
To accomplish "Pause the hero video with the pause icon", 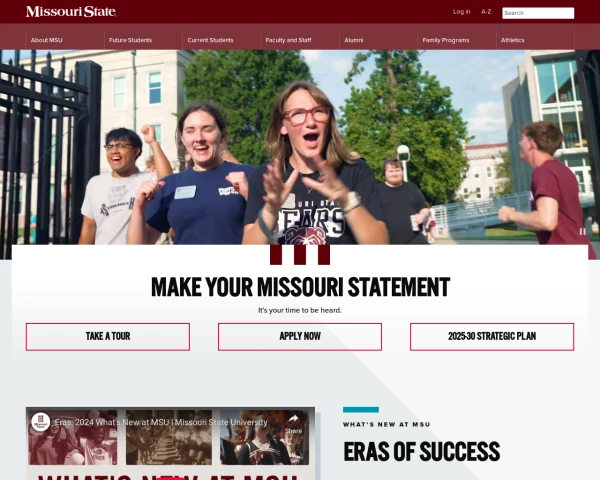I will (582, 231).
